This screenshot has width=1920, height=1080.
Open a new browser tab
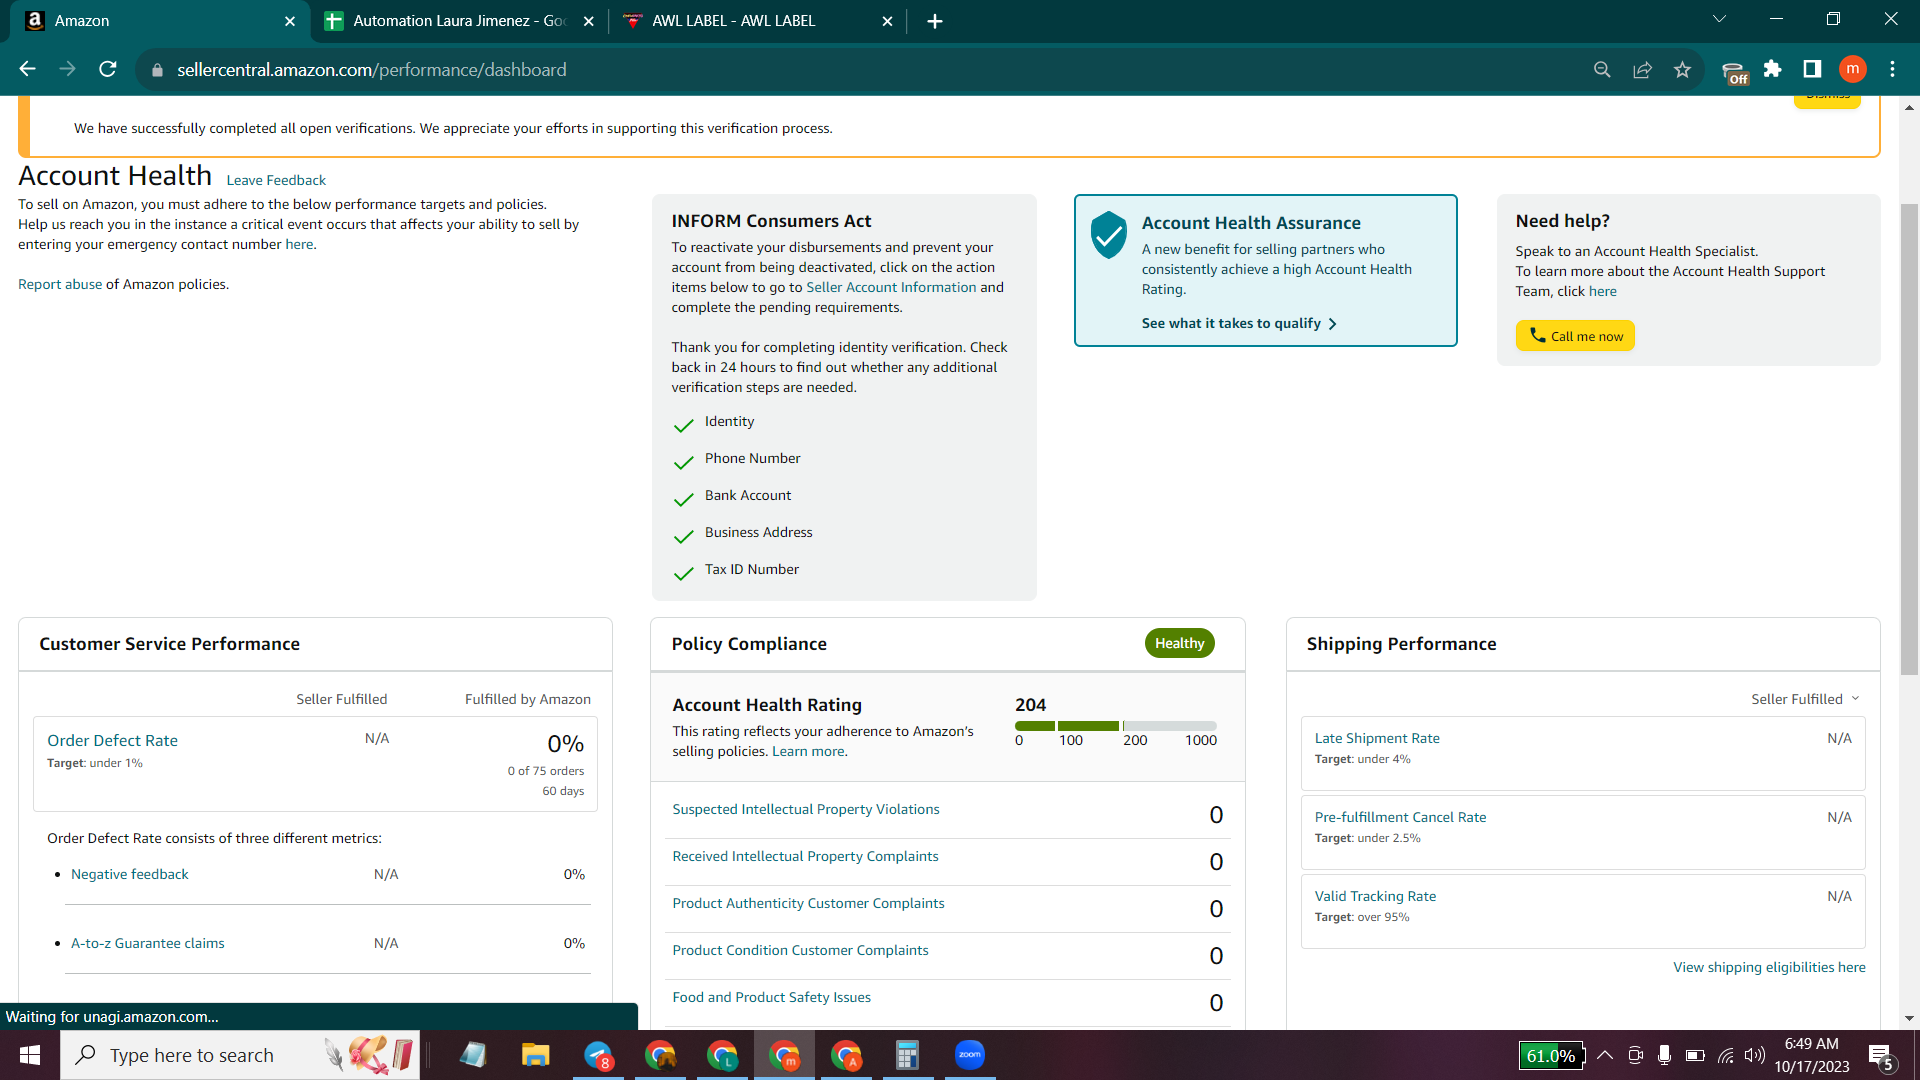[x=935, y=21]
